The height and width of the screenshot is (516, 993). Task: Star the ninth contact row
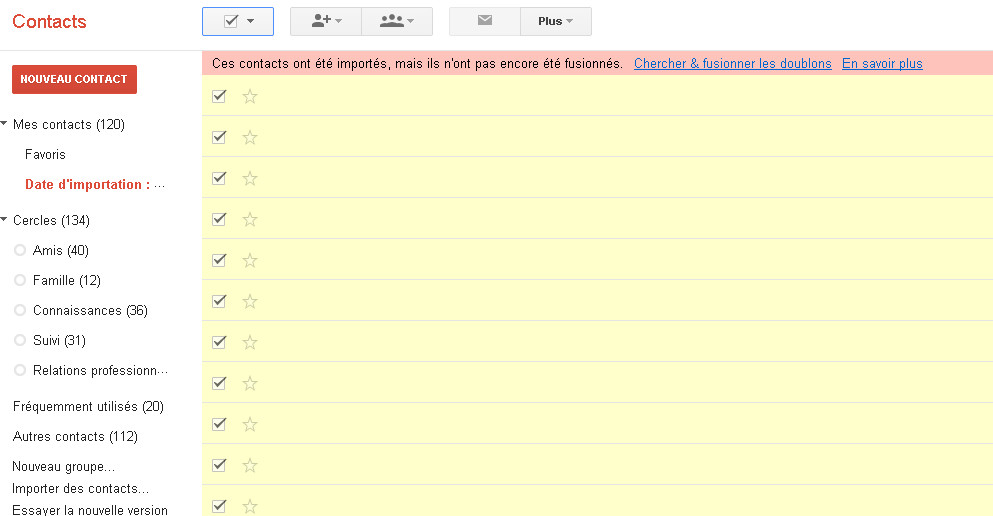(x=250, y=424)
